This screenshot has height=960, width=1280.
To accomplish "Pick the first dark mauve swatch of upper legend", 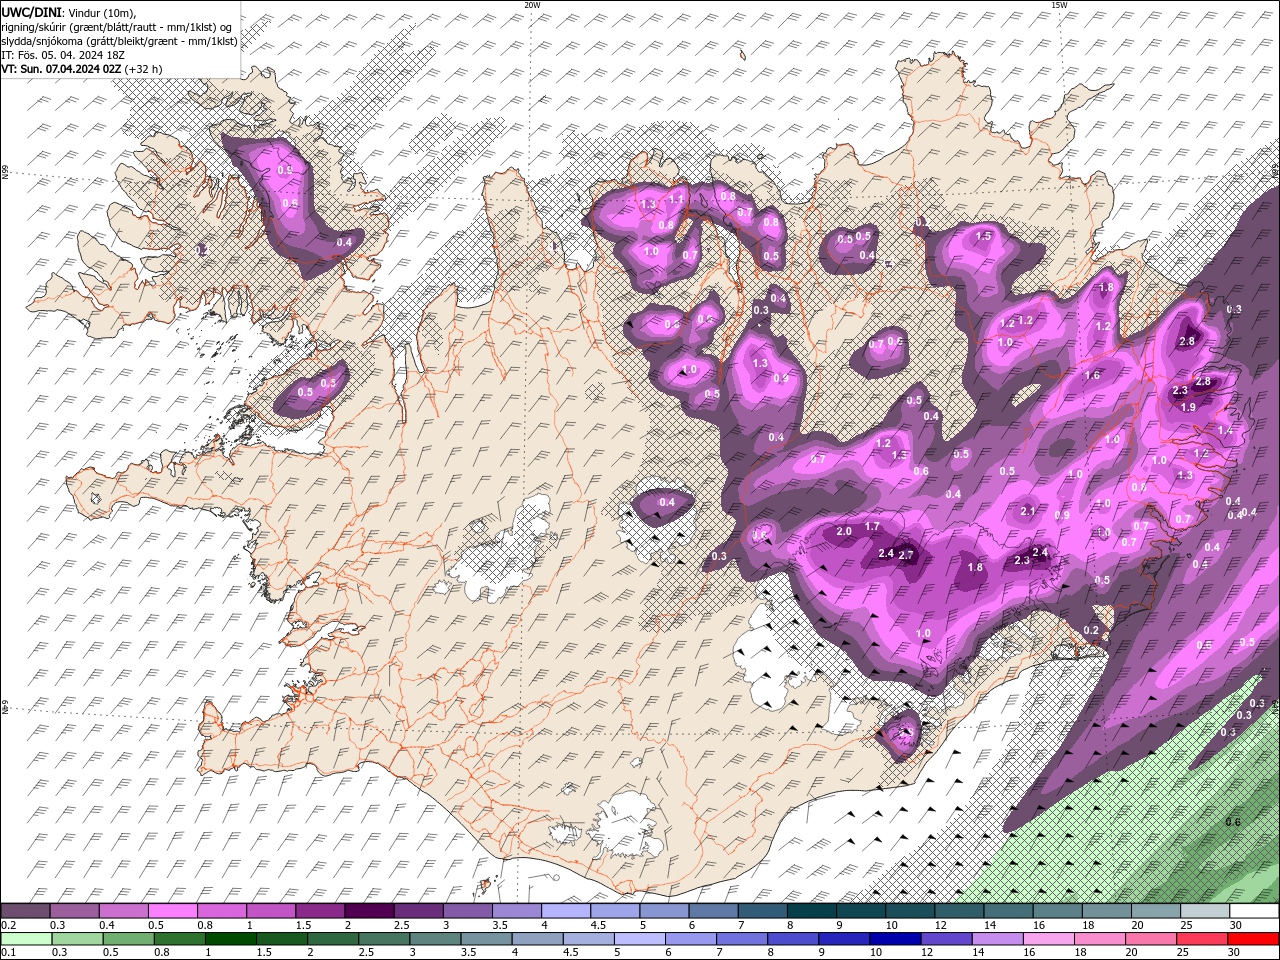I will tap(26, 911).
